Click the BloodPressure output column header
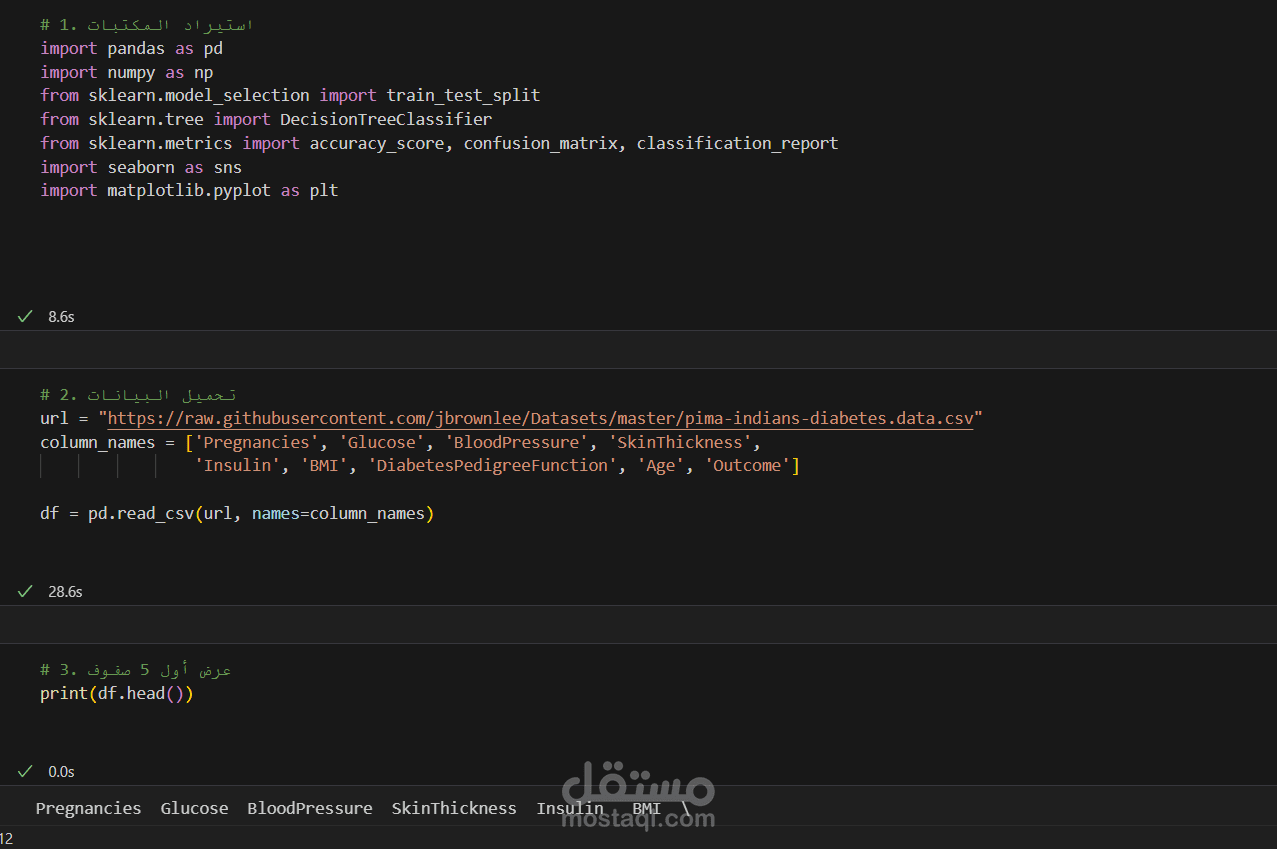The image size is (1277, 849). click(310, 808)
